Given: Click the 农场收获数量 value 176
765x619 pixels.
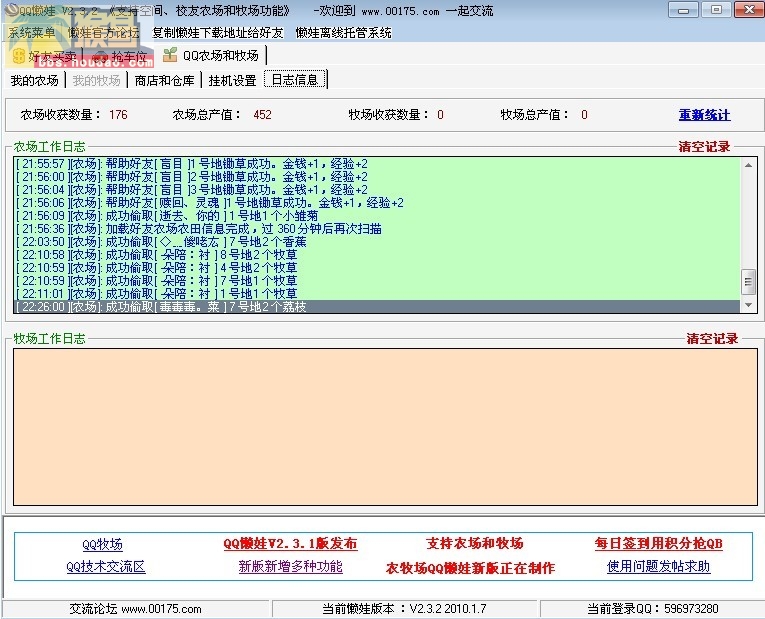Looking at the screenshot, I should click(118, 115).
